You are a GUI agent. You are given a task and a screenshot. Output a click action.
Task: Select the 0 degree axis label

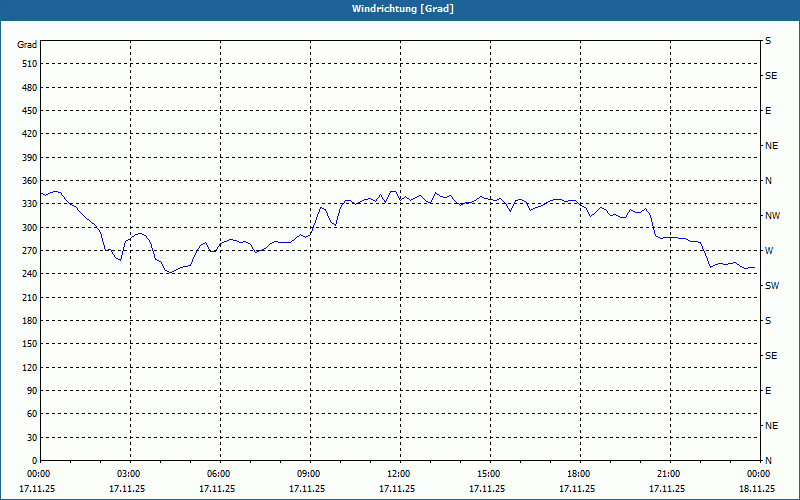click(x=35, y=461)
